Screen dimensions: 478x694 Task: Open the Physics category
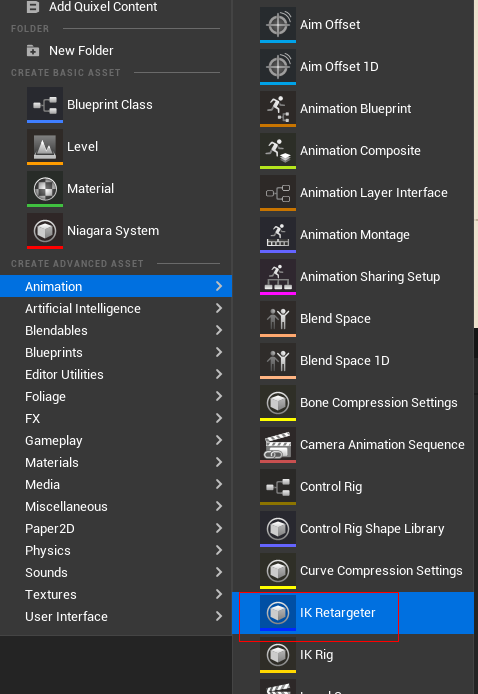pyautogui.click(x=116, y=551)
